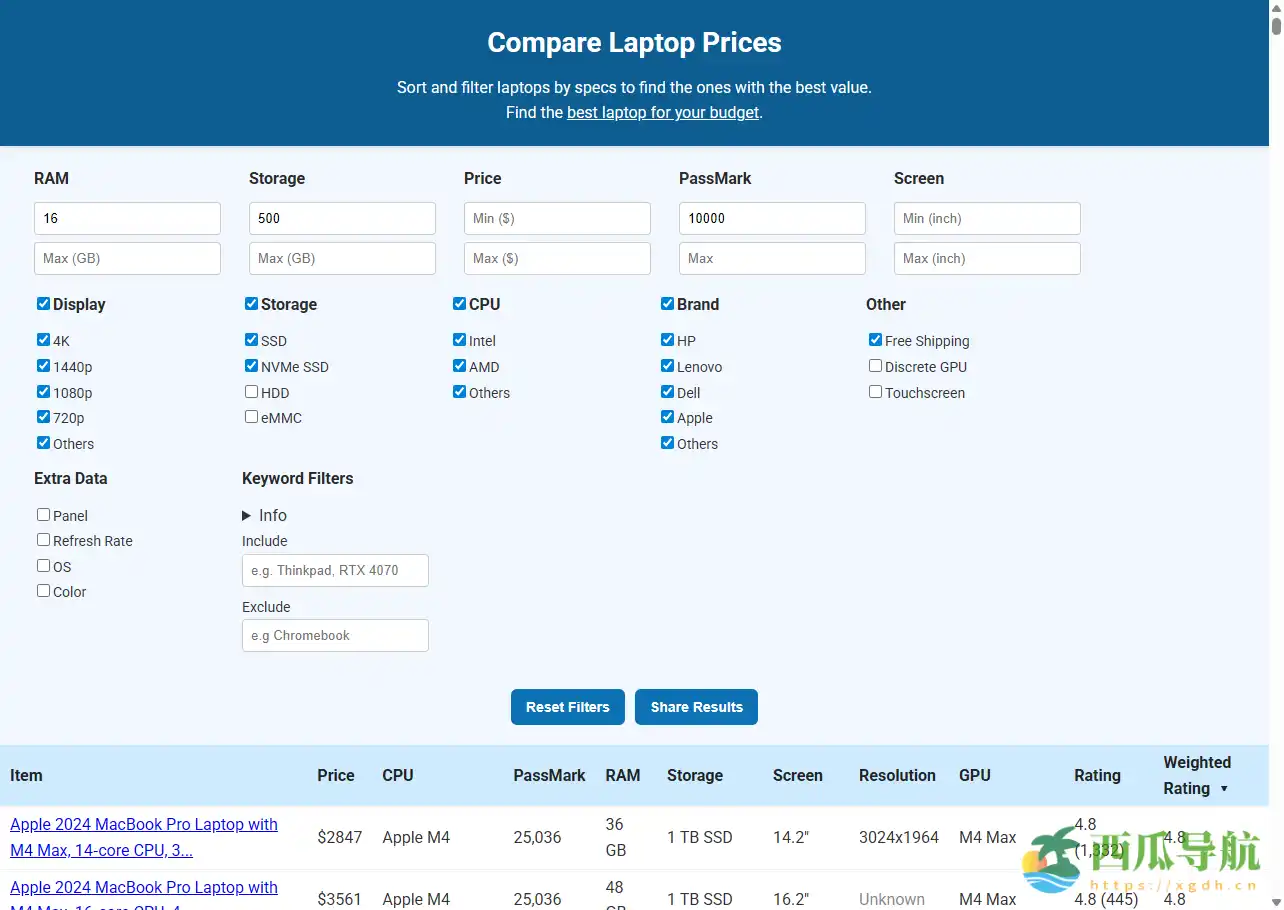Enable the HDD storage filter

point(251,391)
